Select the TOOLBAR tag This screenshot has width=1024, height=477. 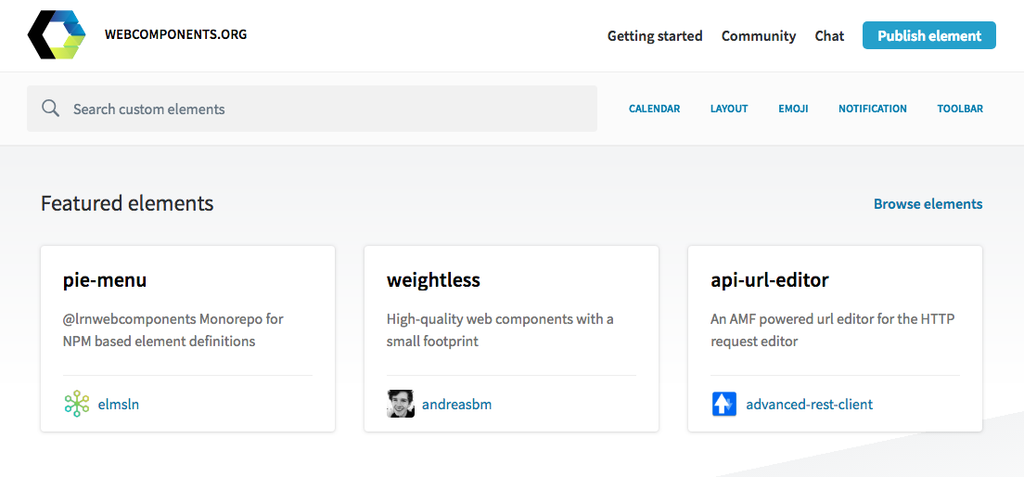pos(960,109)
